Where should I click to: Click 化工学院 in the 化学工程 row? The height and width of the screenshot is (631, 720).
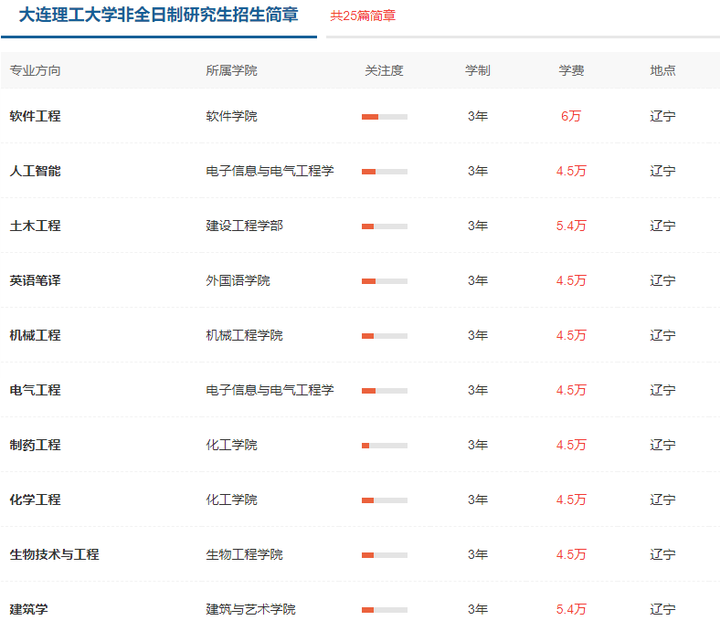231,500
